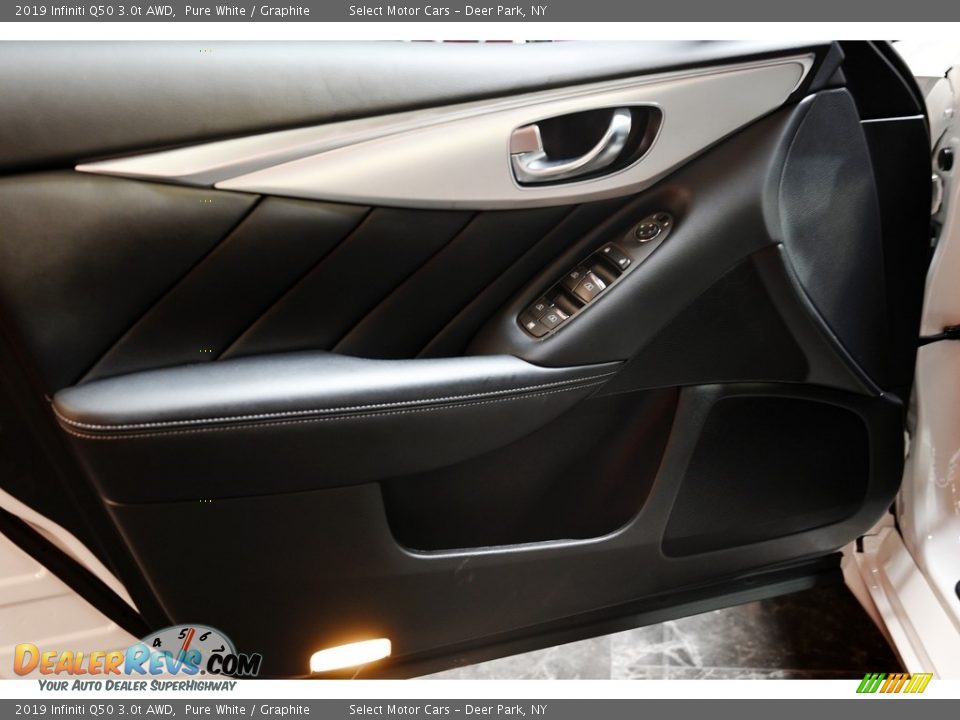Click the top caption "2019 Infiniti Q50 3.0t AWD"
This screenshot has height=720, width=960.
coord(95,11)
